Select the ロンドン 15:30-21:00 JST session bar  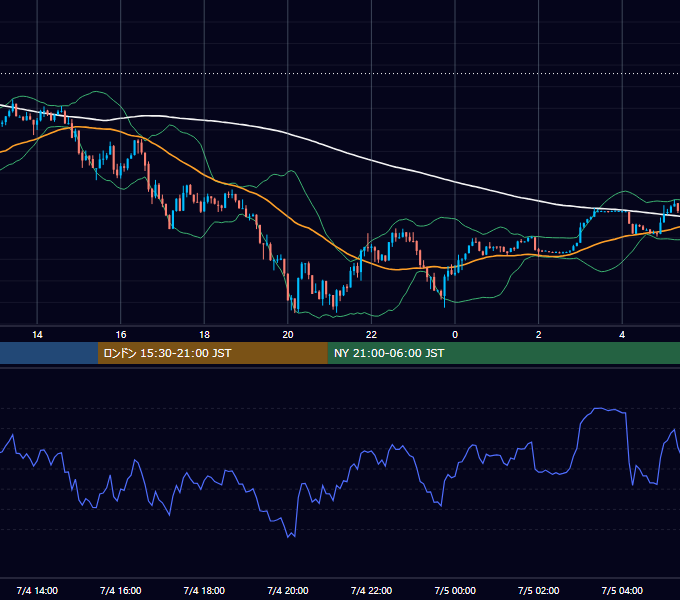pyautogui.click(x=212, y=353)
